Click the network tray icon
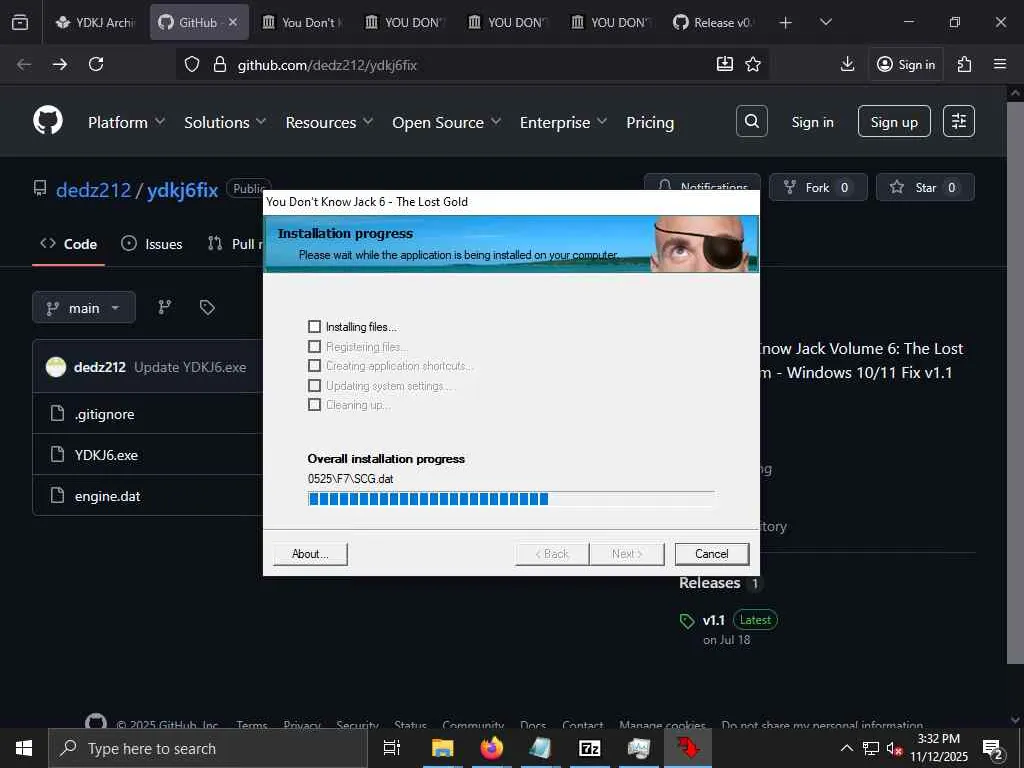This screenshot has width=1024, height=768. (871, 748)
